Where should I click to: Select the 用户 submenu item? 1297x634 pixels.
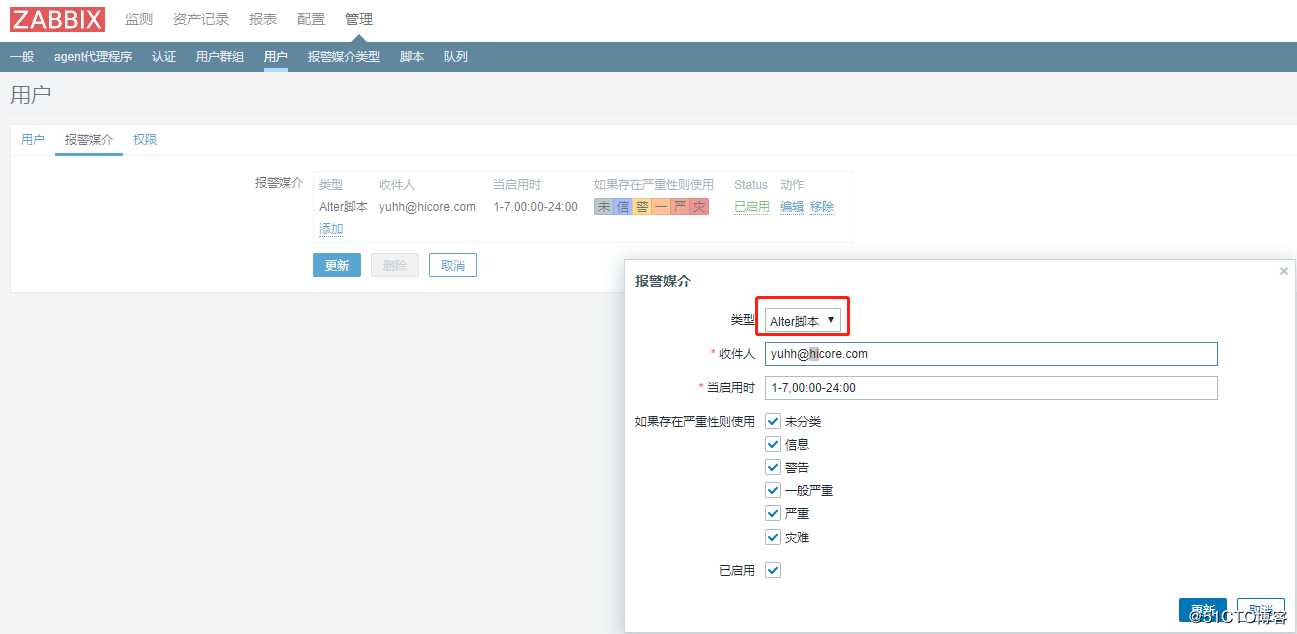point(276,57)
